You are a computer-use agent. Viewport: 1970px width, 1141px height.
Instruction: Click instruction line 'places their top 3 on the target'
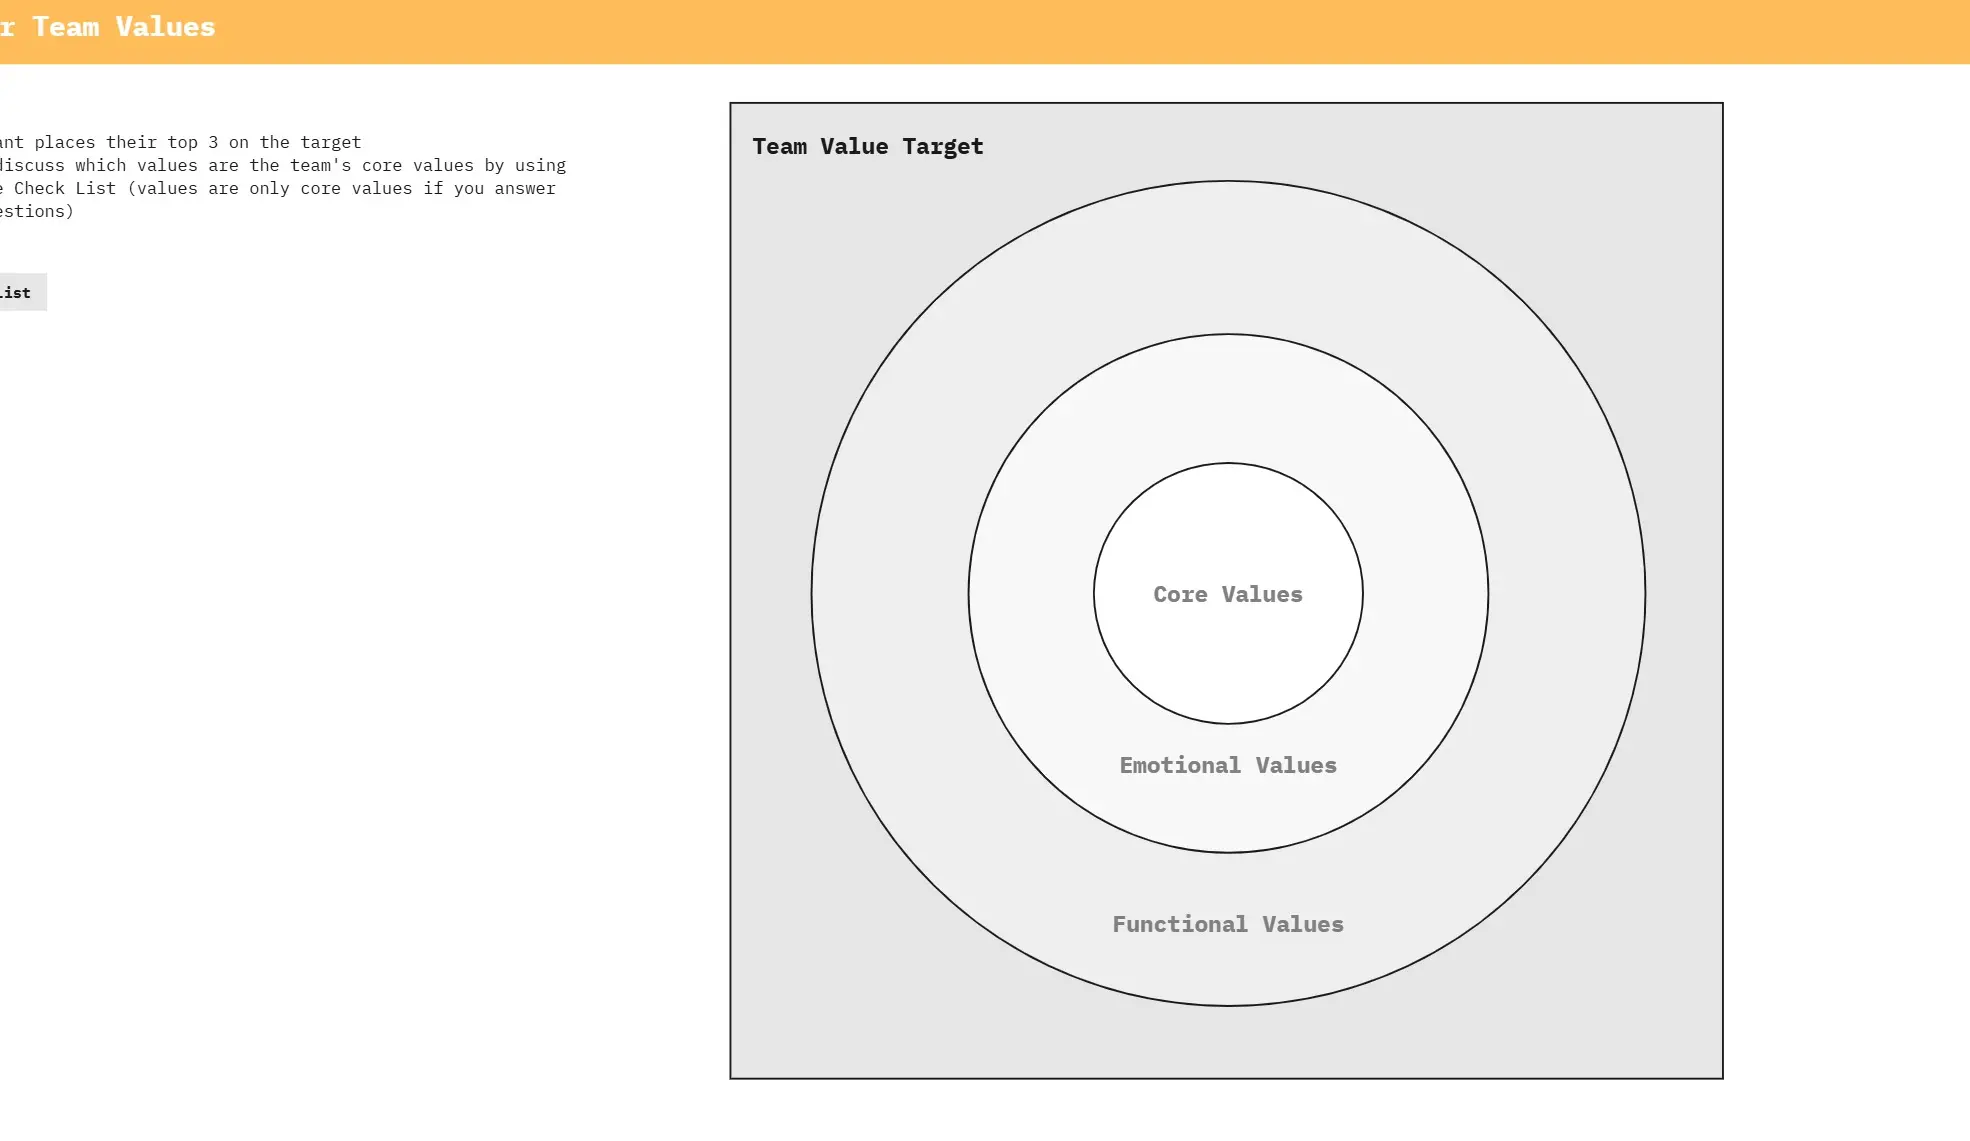coord(197,143)
